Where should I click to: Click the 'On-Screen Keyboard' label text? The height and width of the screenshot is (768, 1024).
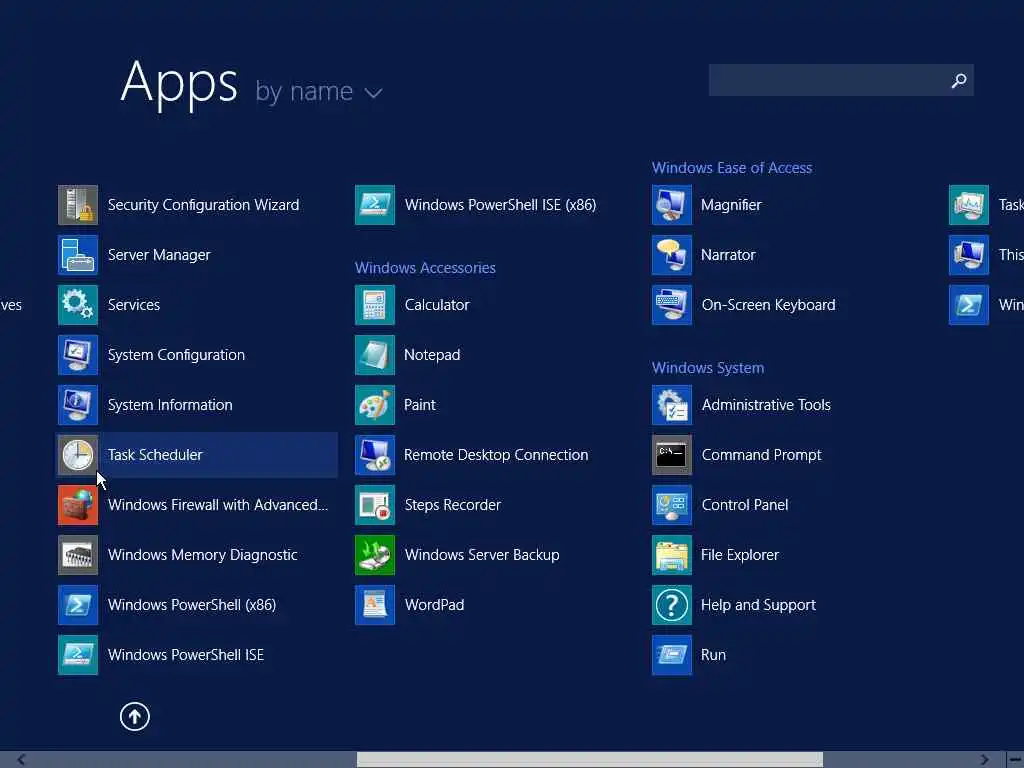pos(769,305)
